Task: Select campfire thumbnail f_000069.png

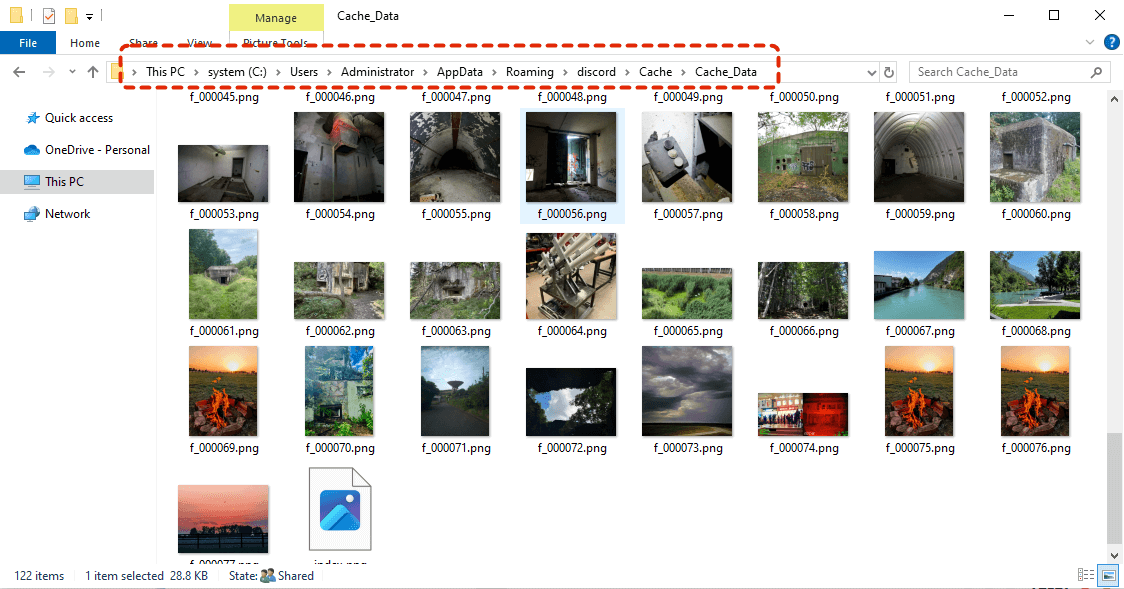Action: pos(223,391)
